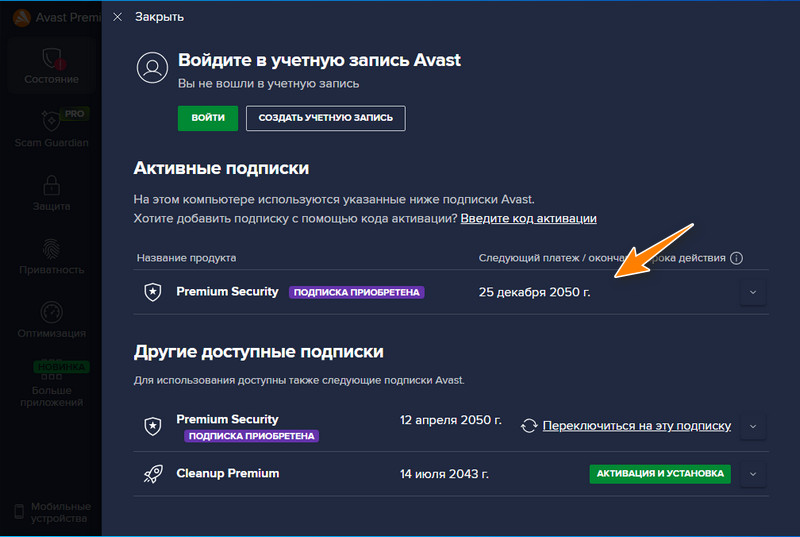
Task: Click the user account avatar icon
Action: tap(152, 67)
